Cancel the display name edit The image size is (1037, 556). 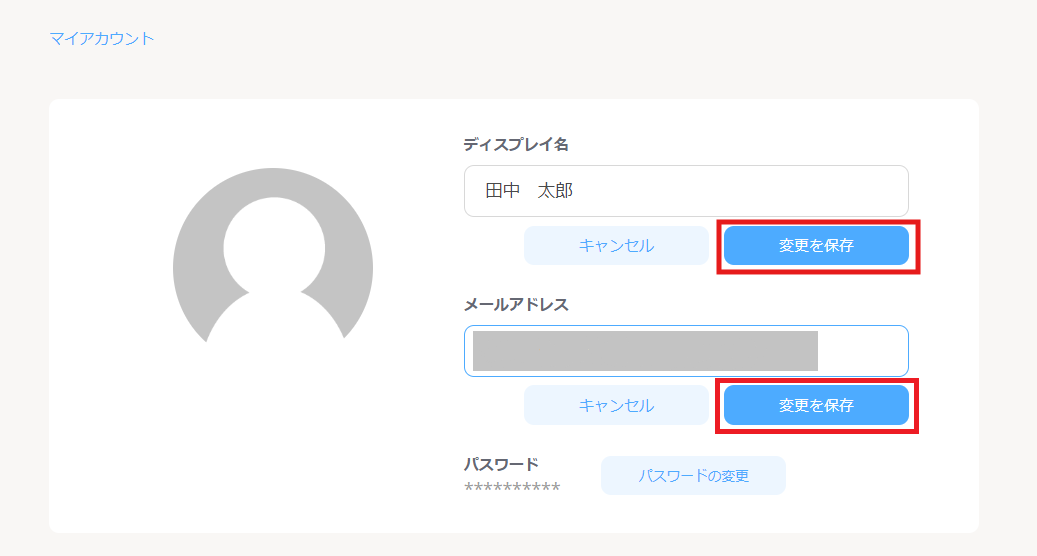616,246
